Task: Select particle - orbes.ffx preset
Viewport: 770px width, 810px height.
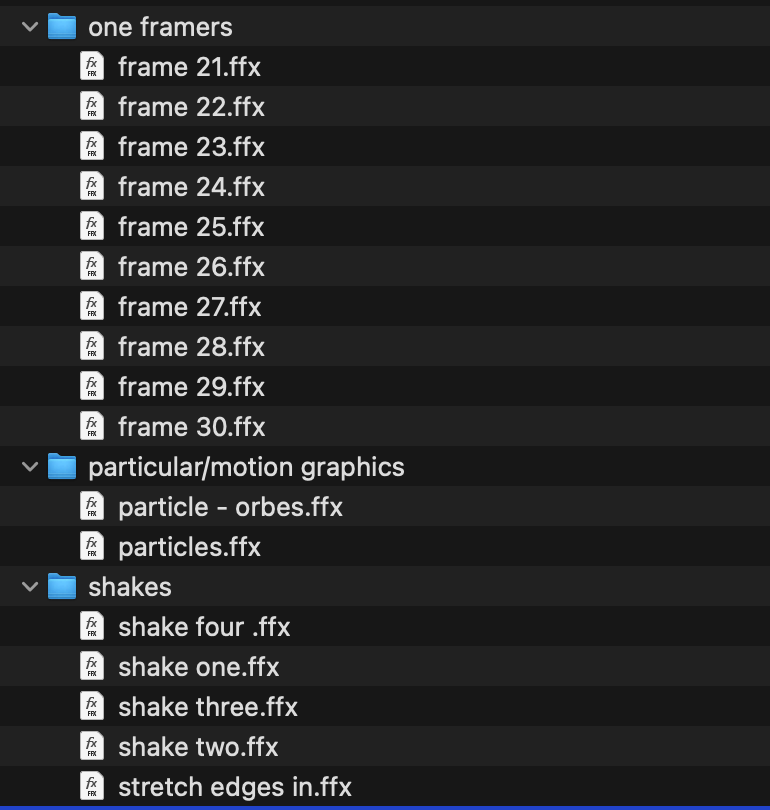Action: [230, 507]
